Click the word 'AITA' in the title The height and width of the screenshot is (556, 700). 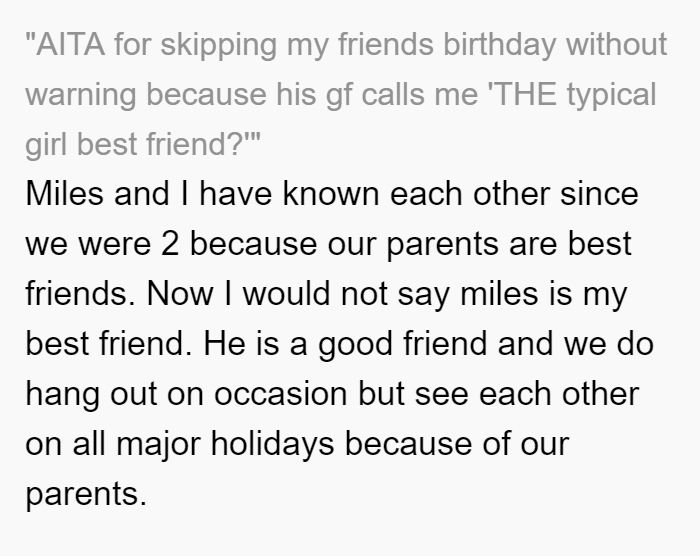71,45
